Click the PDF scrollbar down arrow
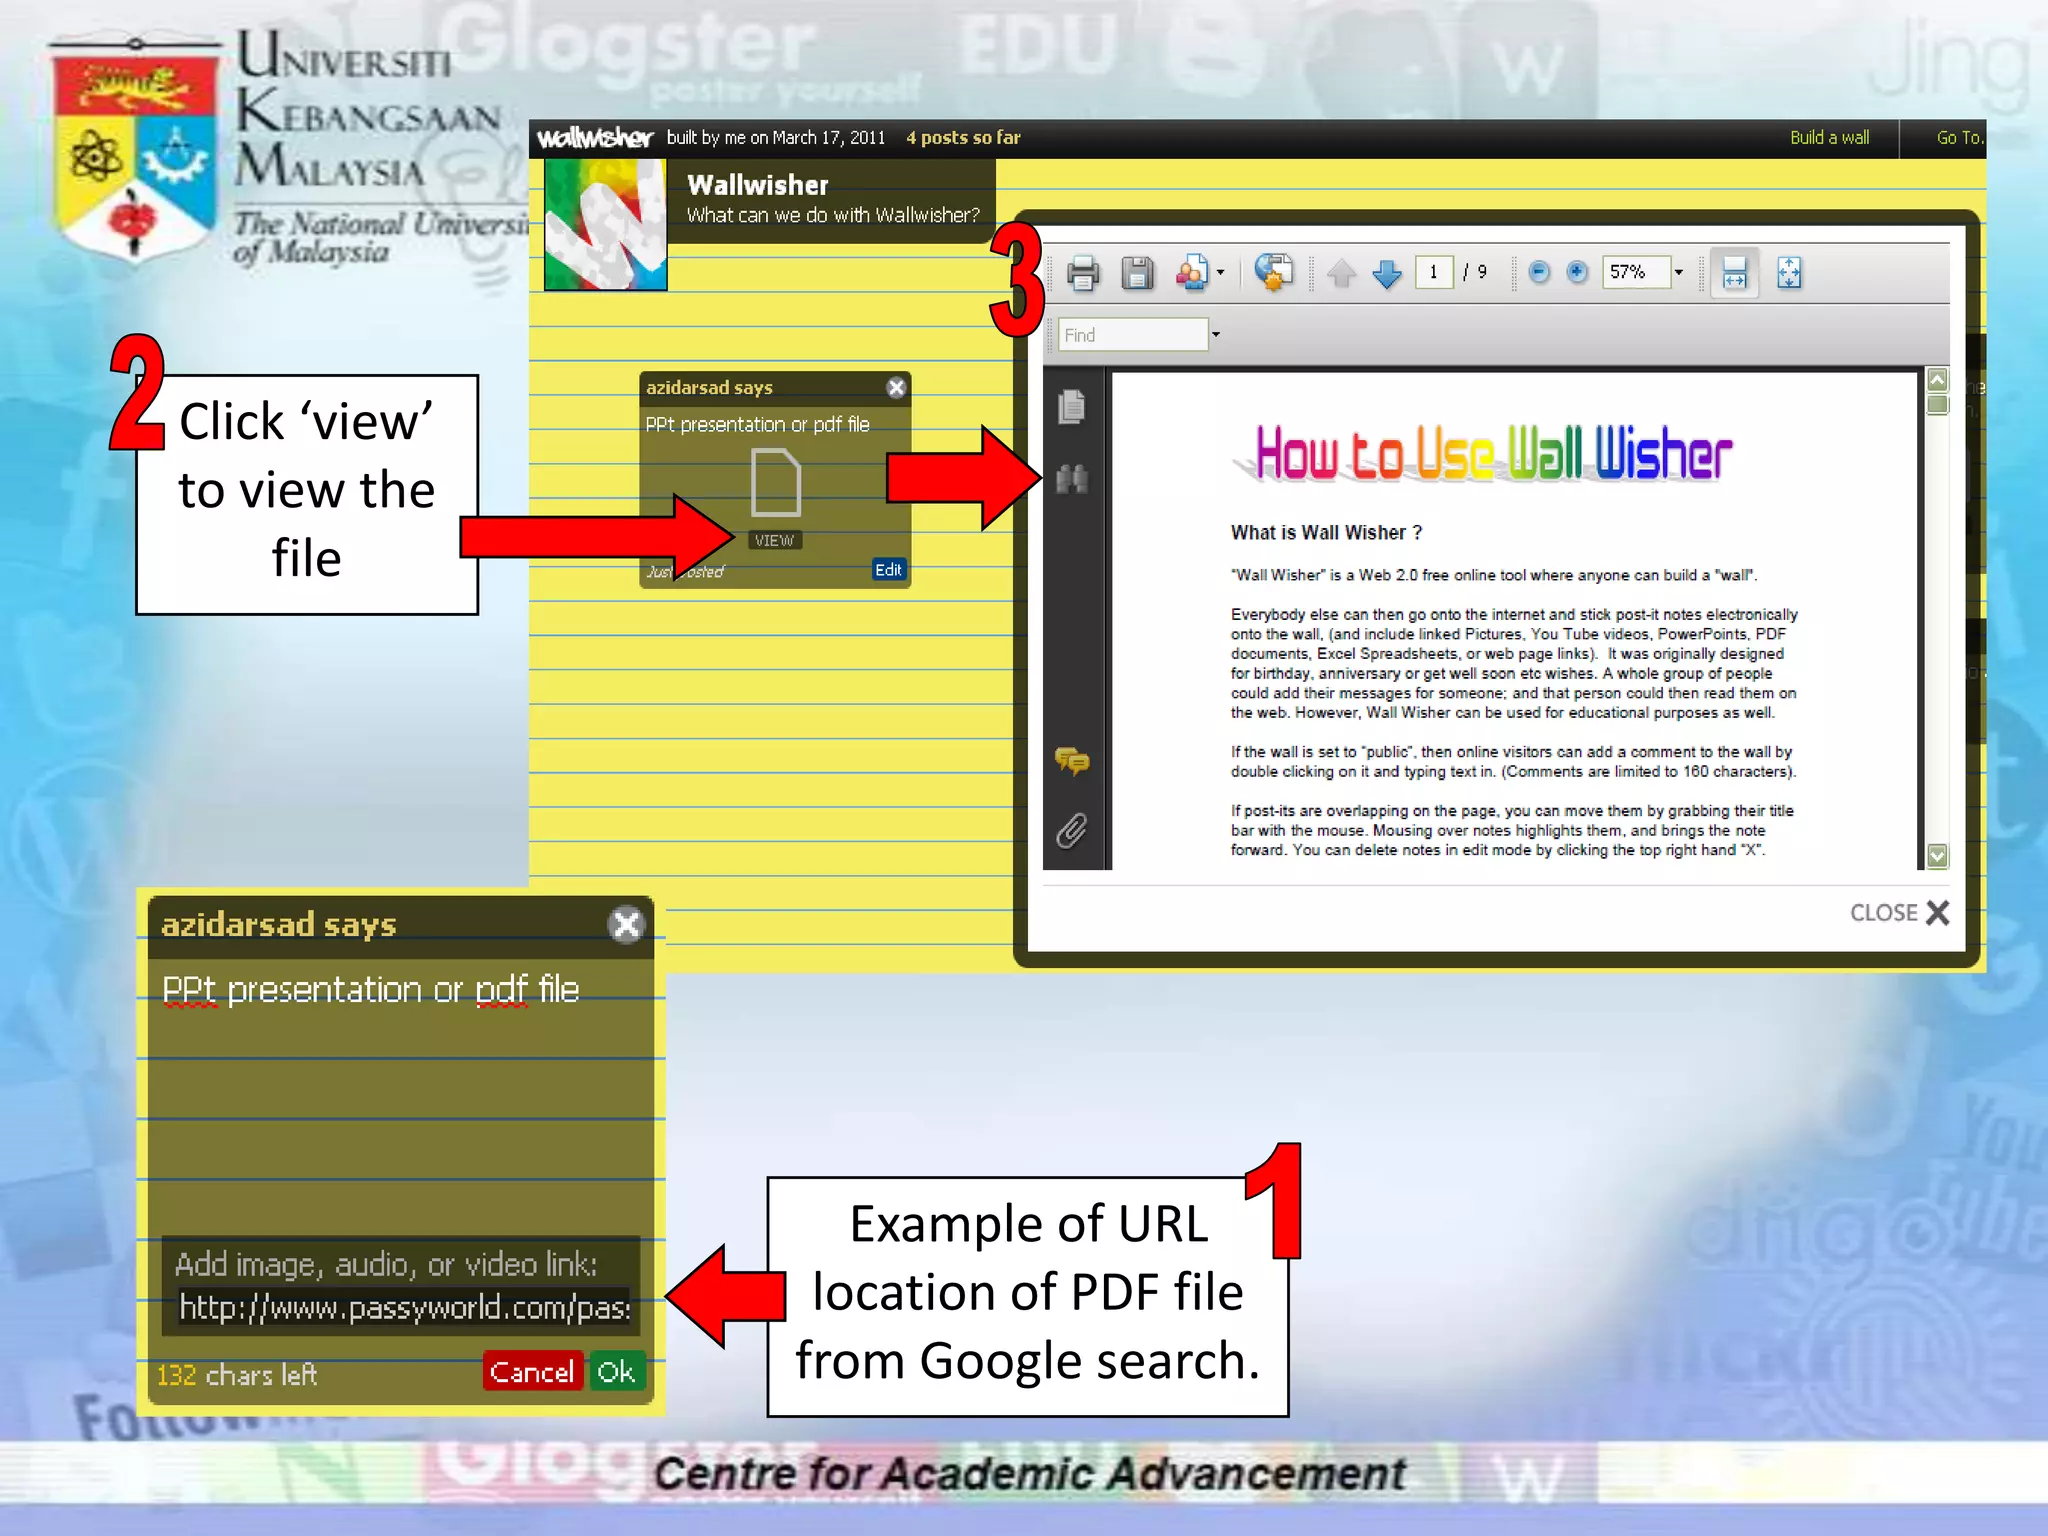 (1937, 856)
